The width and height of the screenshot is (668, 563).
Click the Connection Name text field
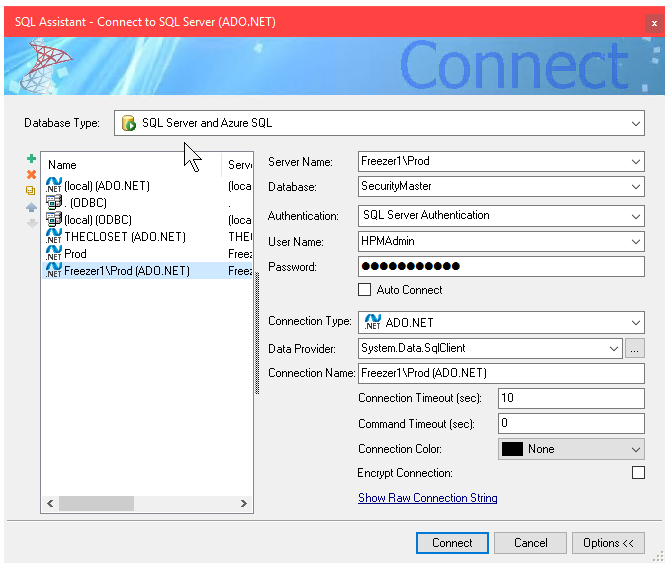click(501, 373)
